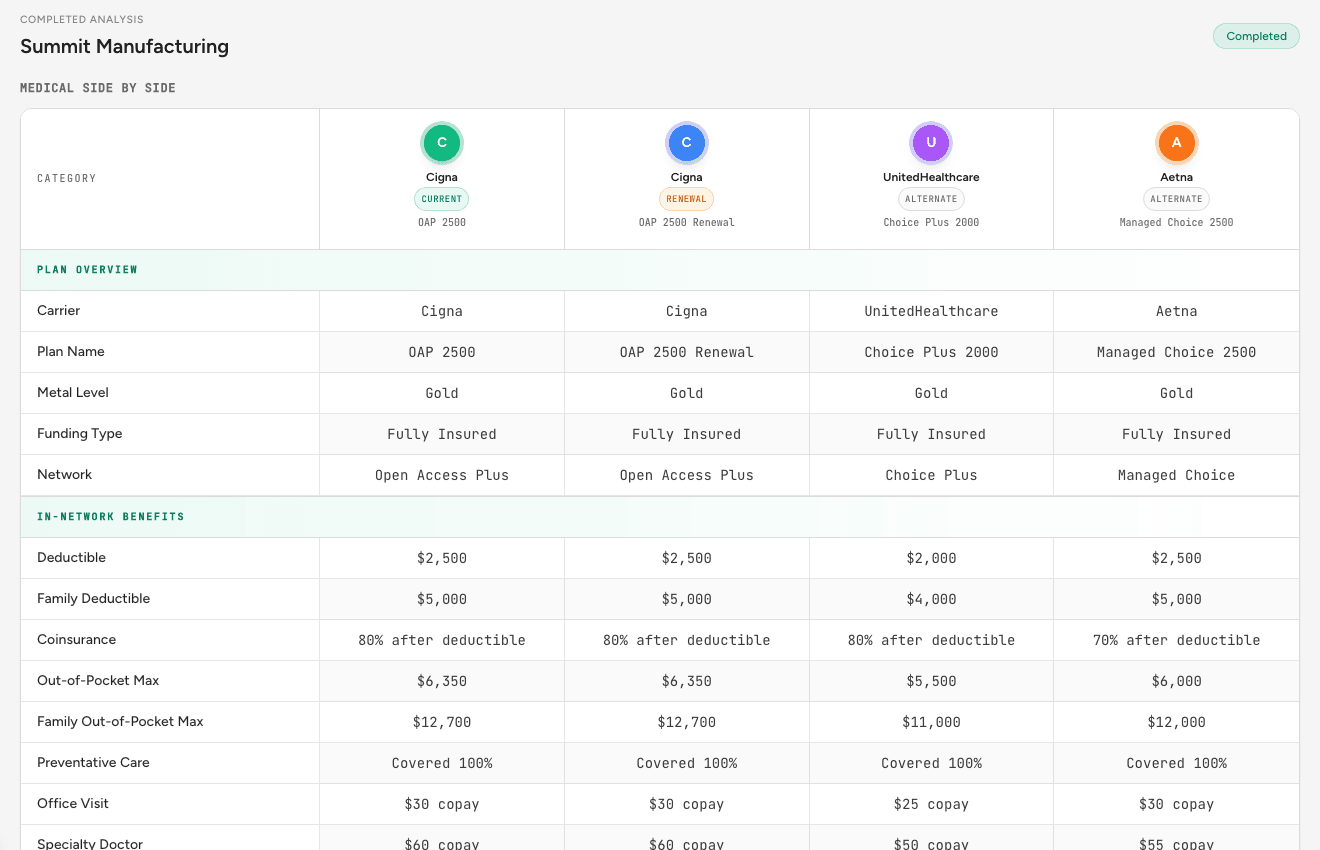The height and width of the screenshot is (850, 1320).
Task: Click the $50 copay Specialty Doctor value
Action: (x=931, y=845)
